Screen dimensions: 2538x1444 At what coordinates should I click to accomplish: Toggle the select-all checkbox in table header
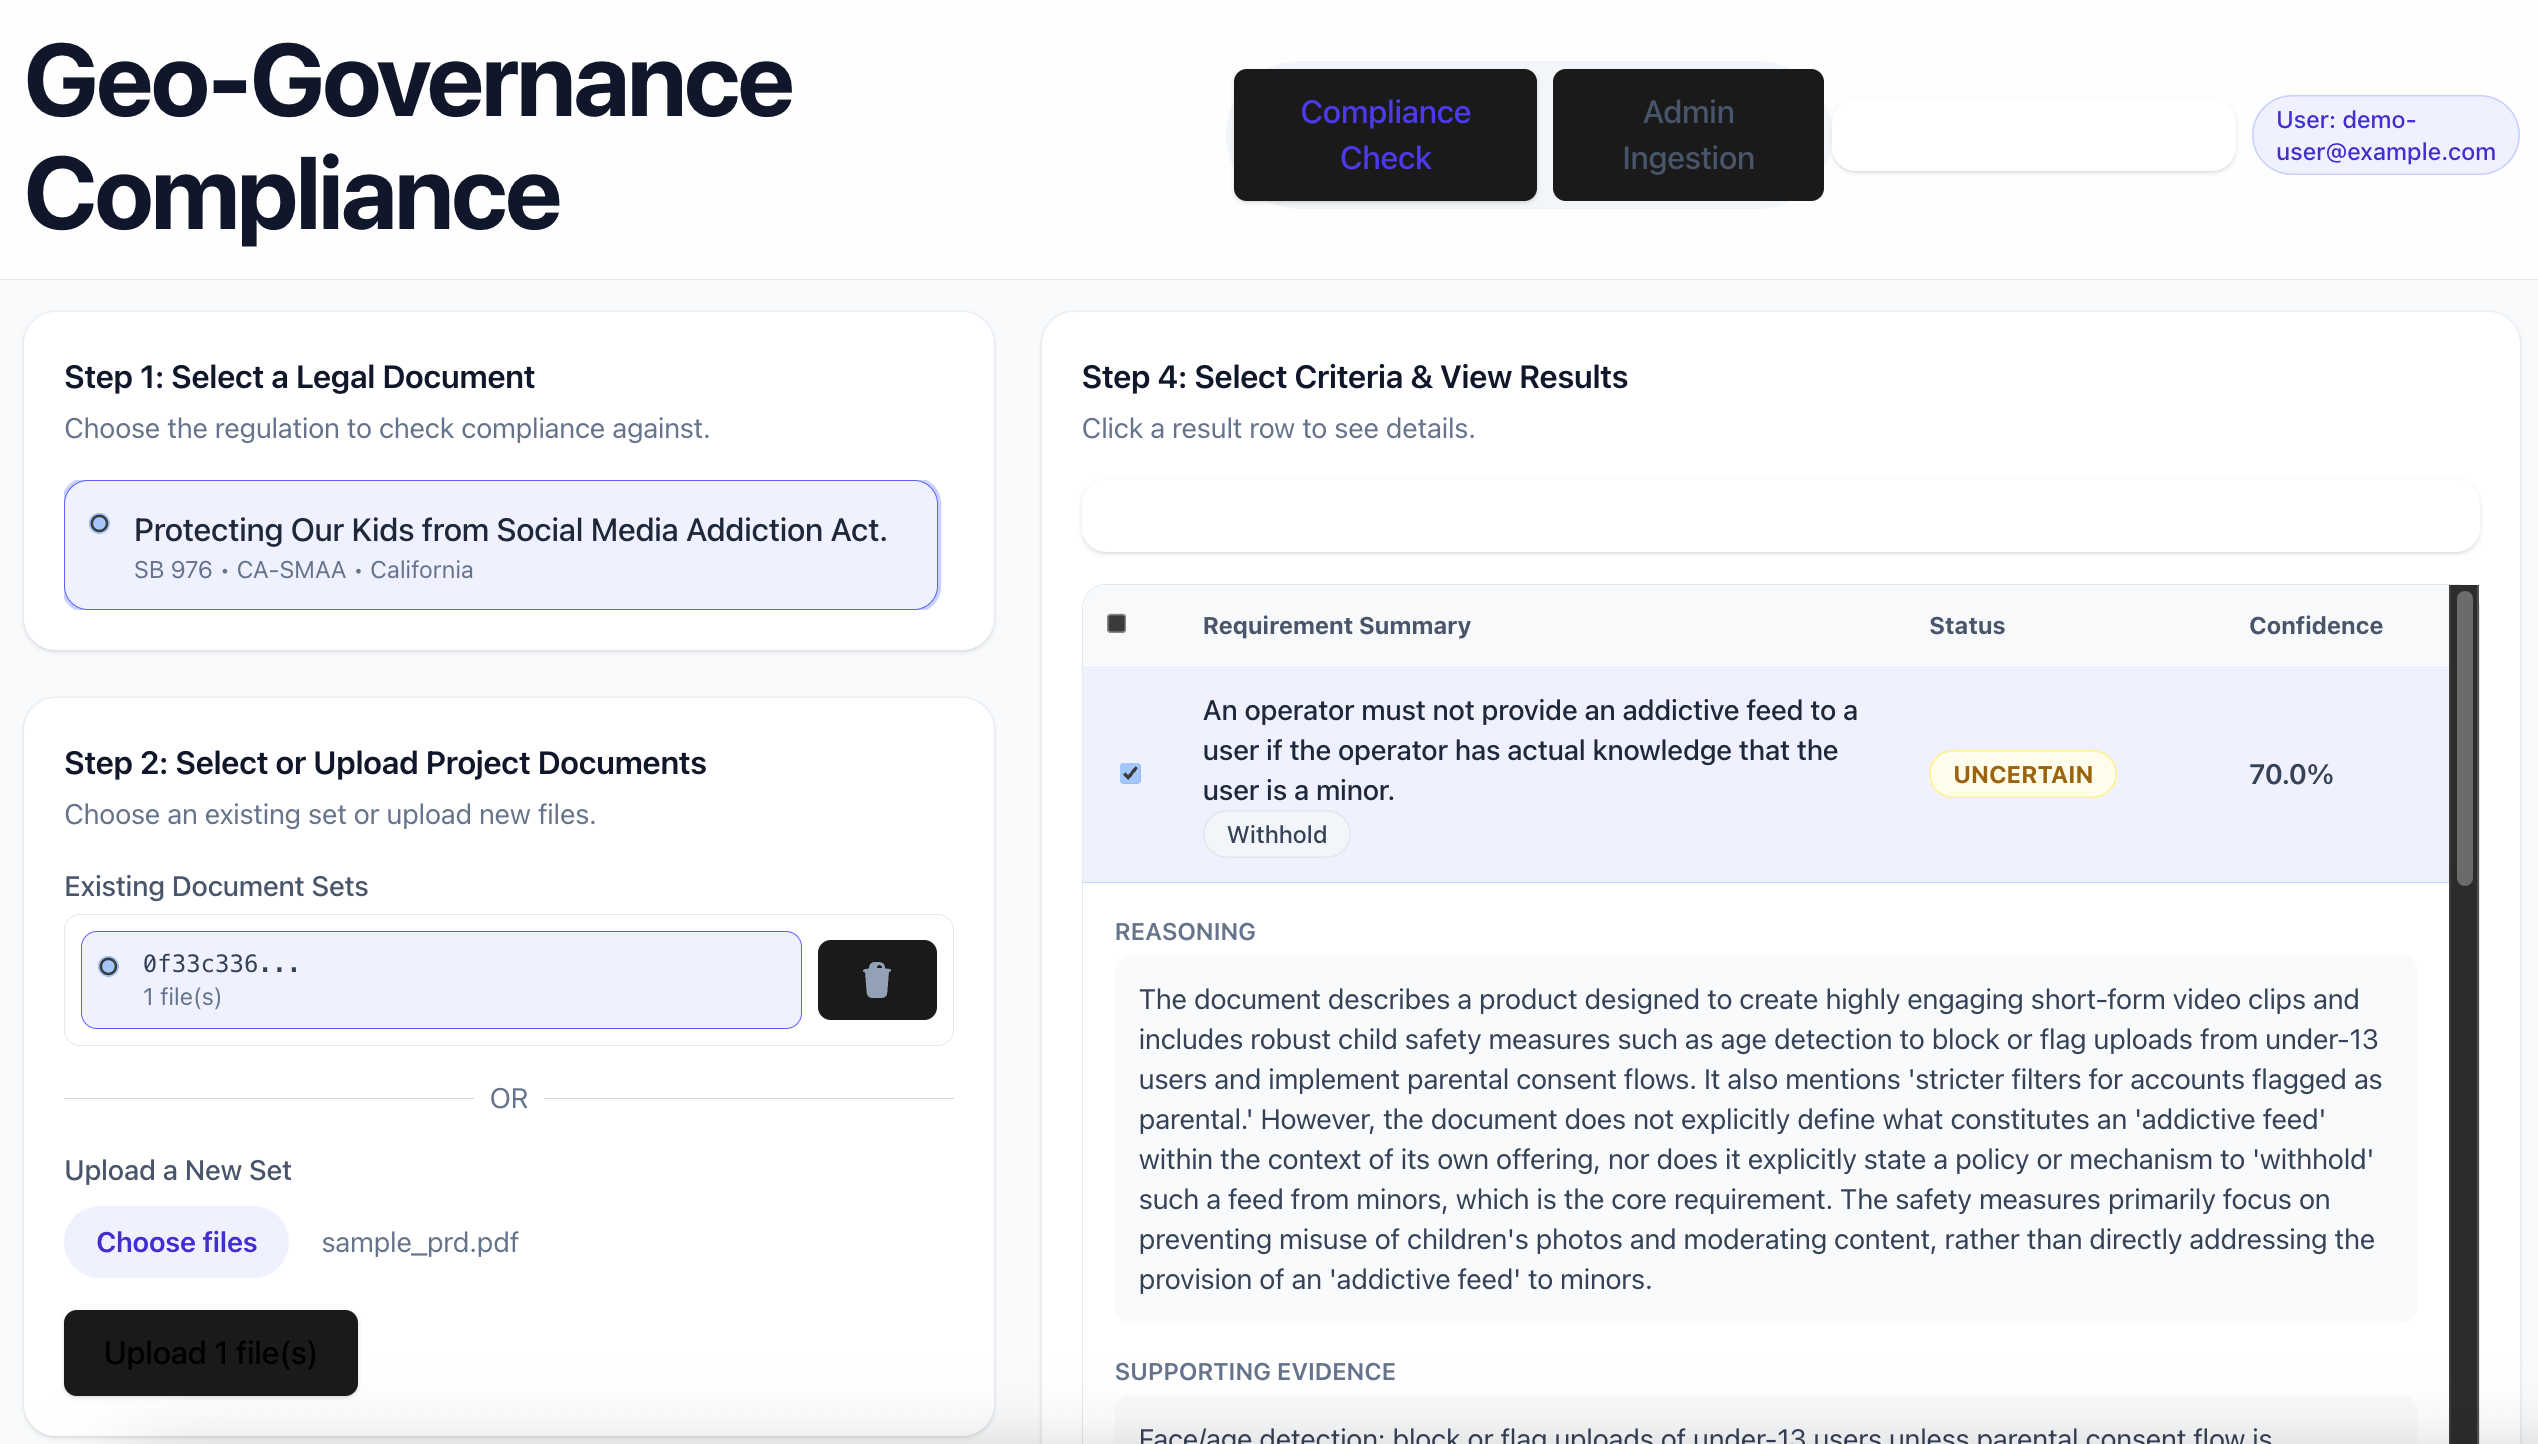(1117, 624)
